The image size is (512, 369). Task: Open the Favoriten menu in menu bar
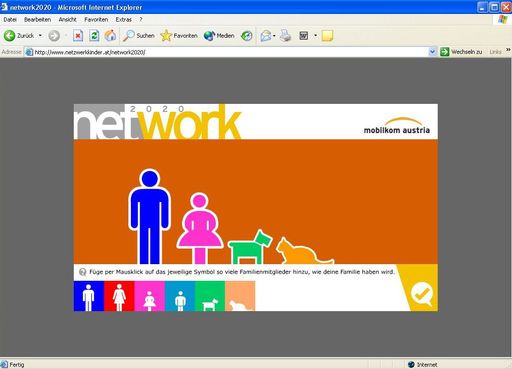96,20
